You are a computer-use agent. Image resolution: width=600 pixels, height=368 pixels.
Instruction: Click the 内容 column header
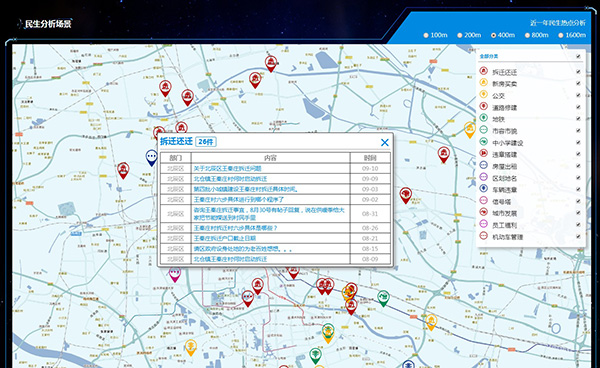270,158
